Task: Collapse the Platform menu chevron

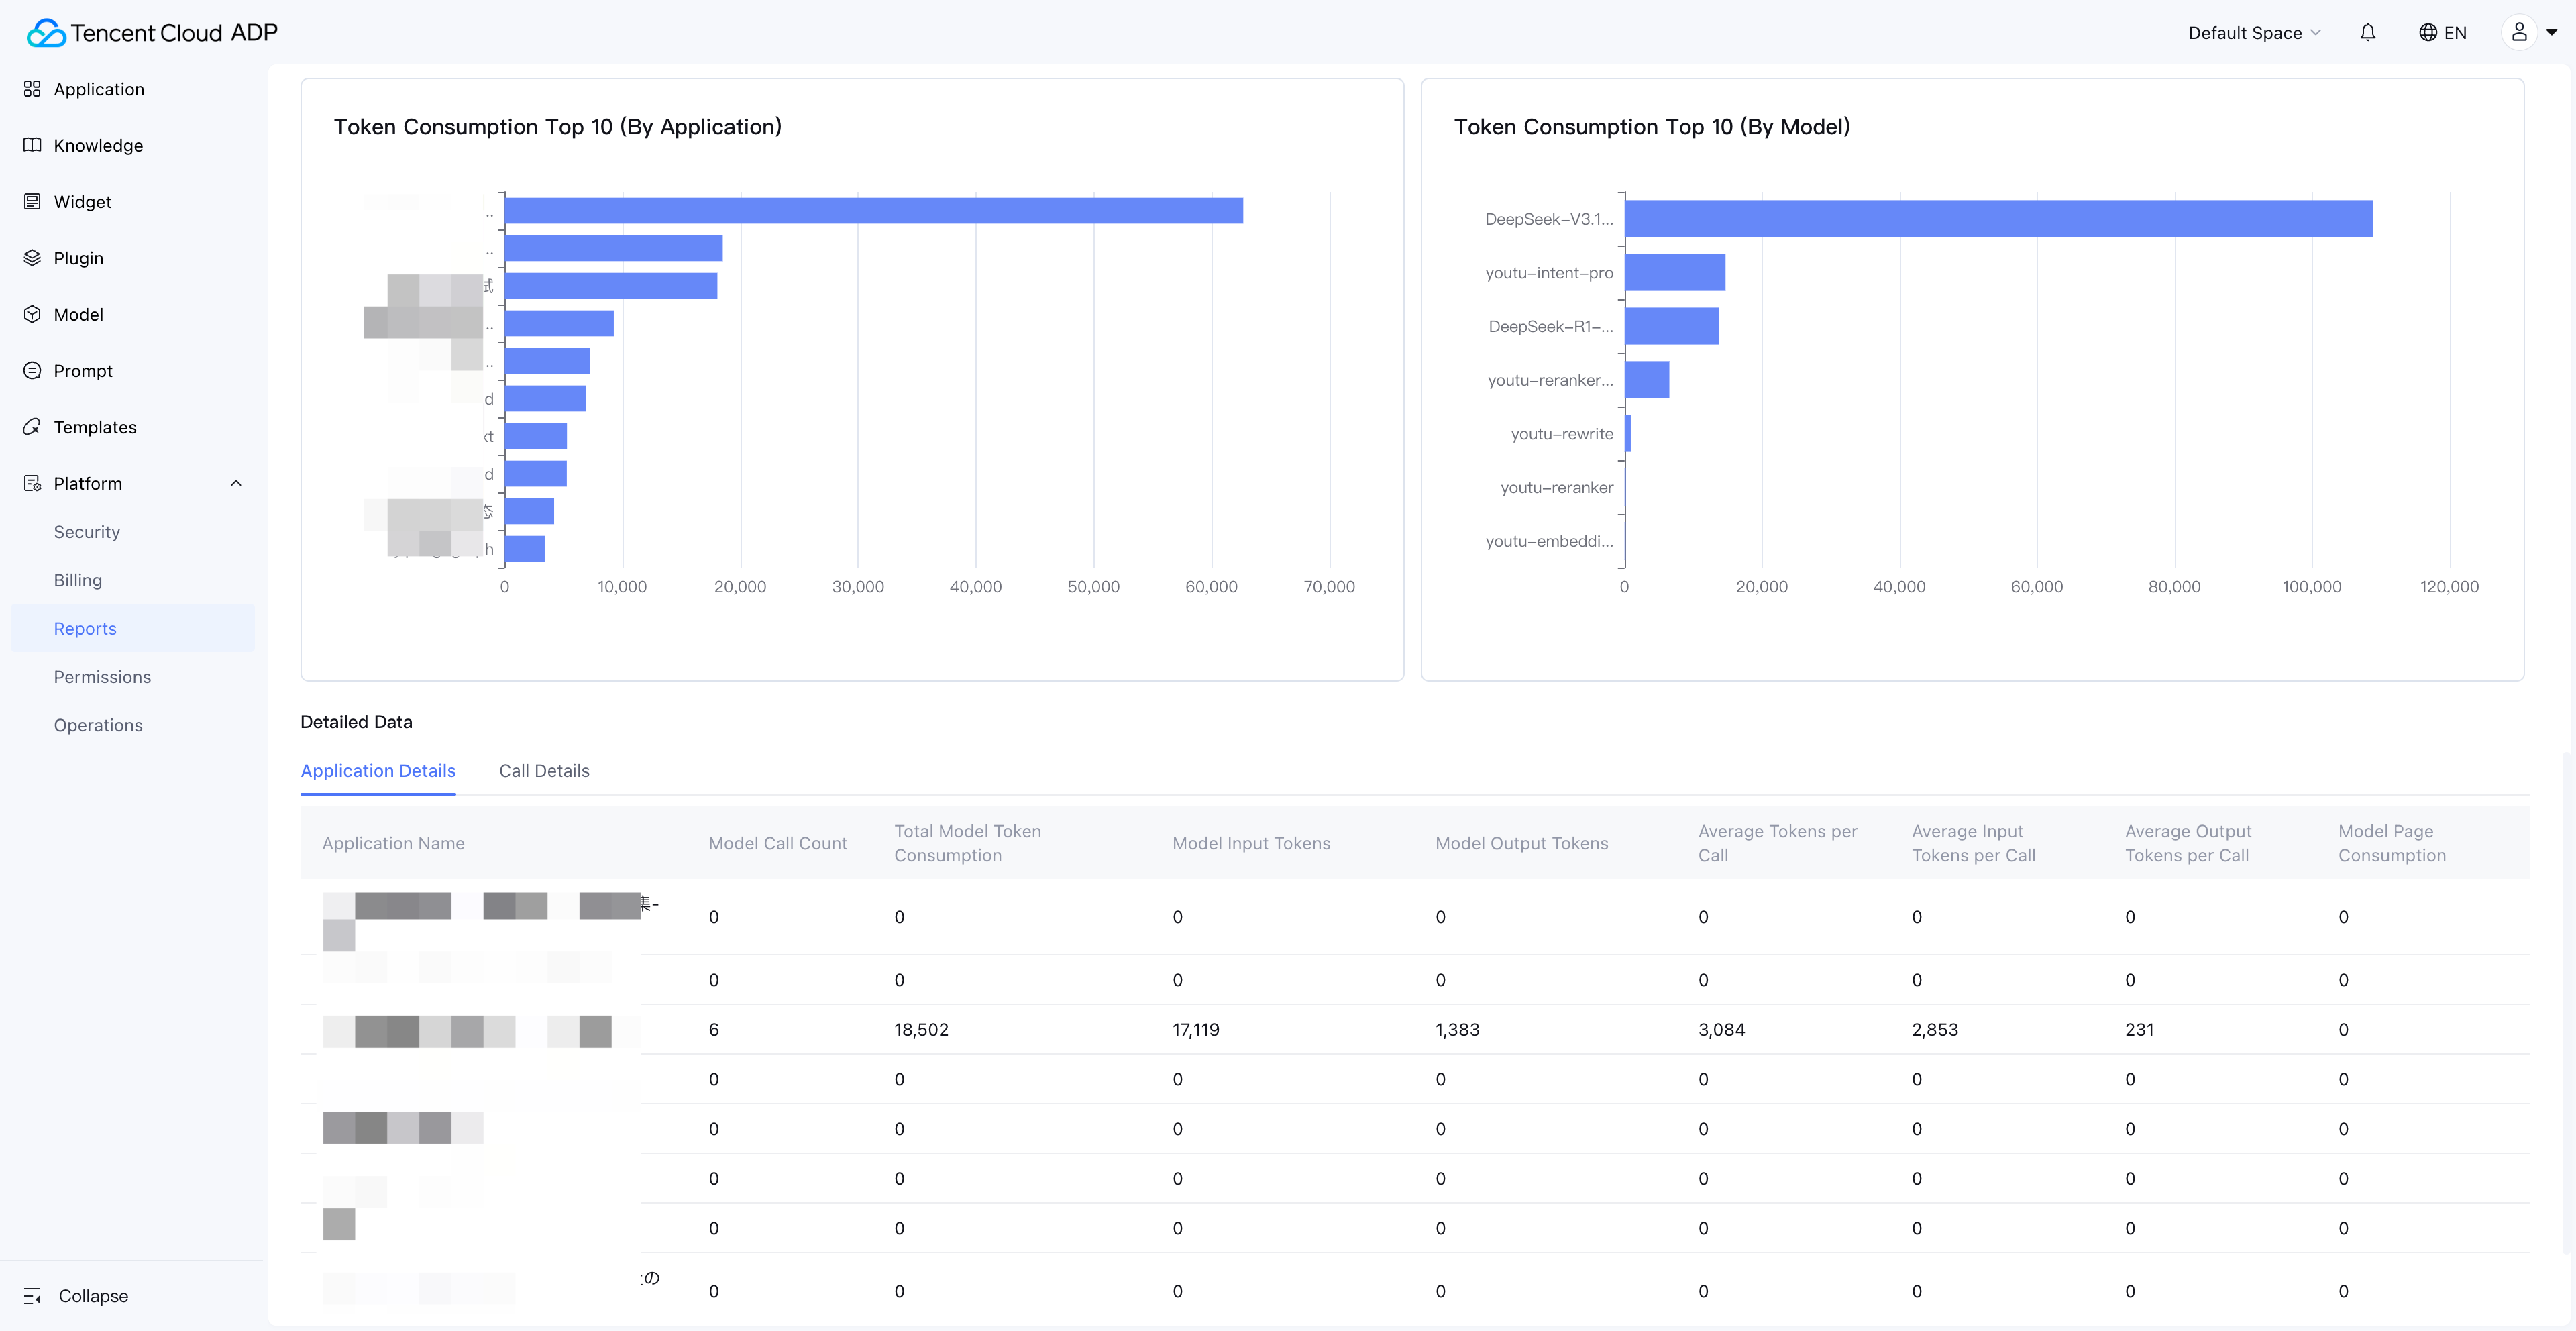Action: pos(236,483)
